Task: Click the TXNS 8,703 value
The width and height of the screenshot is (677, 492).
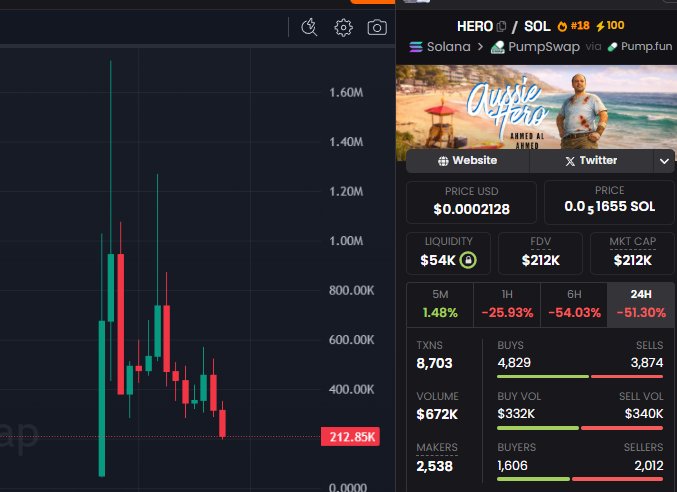Action: tap(434, 363)
